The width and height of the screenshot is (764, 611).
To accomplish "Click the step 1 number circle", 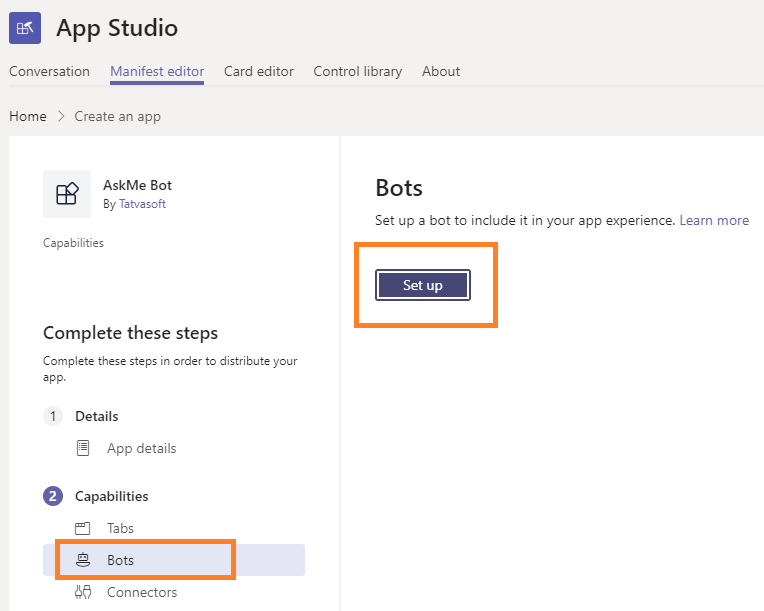I will pos(53,416).
